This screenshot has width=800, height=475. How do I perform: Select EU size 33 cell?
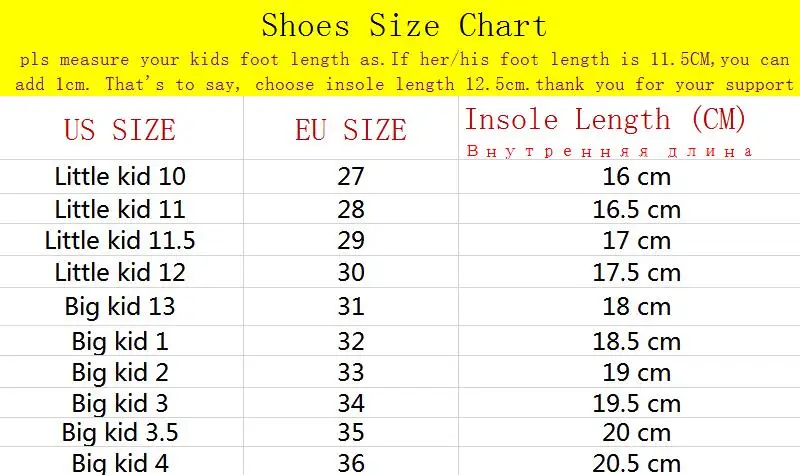coord(351,372)
